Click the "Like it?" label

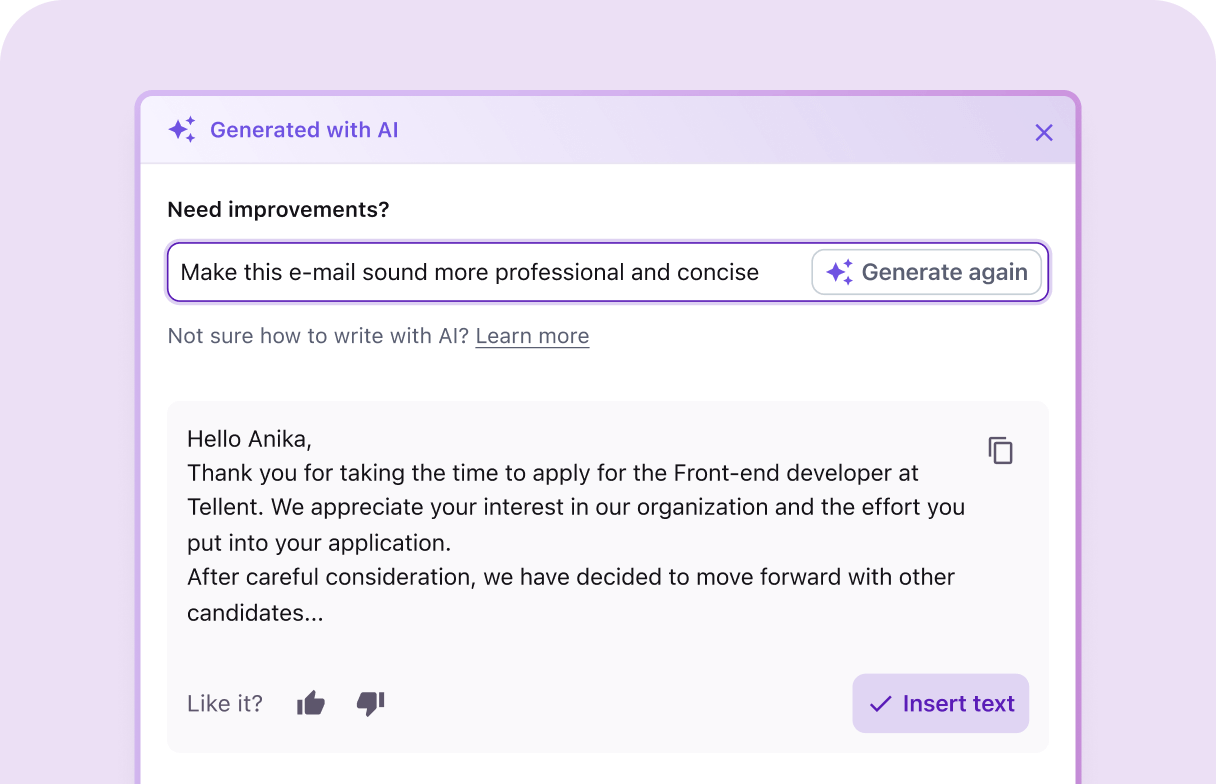click(225, 704)
